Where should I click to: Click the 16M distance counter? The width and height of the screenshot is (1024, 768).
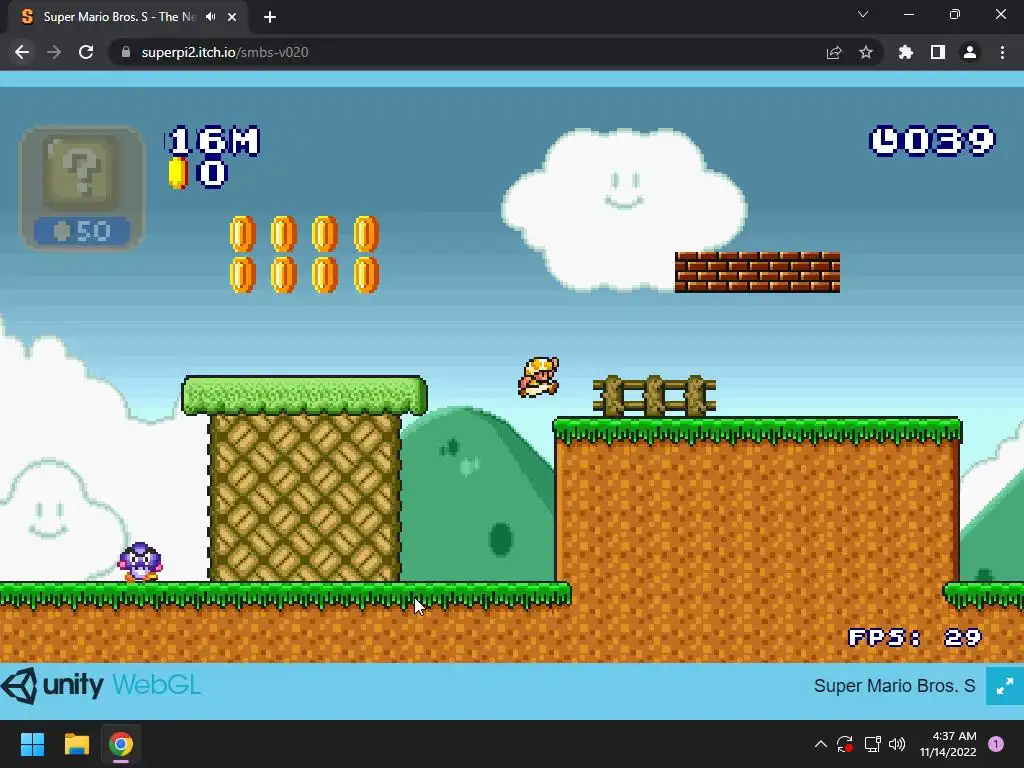[213, 140]
